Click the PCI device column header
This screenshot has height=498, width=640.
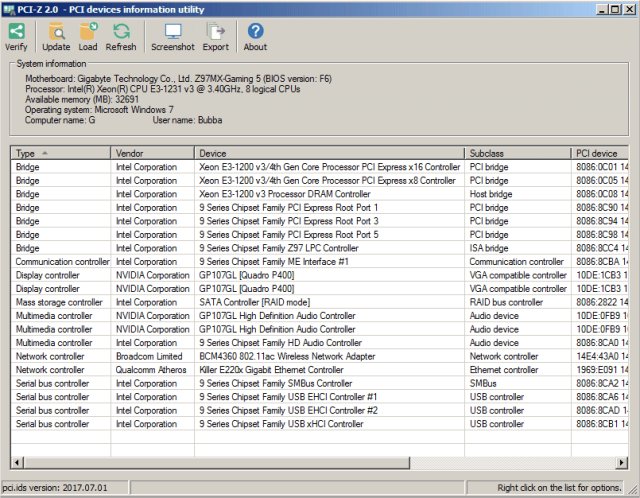[599, 153]
